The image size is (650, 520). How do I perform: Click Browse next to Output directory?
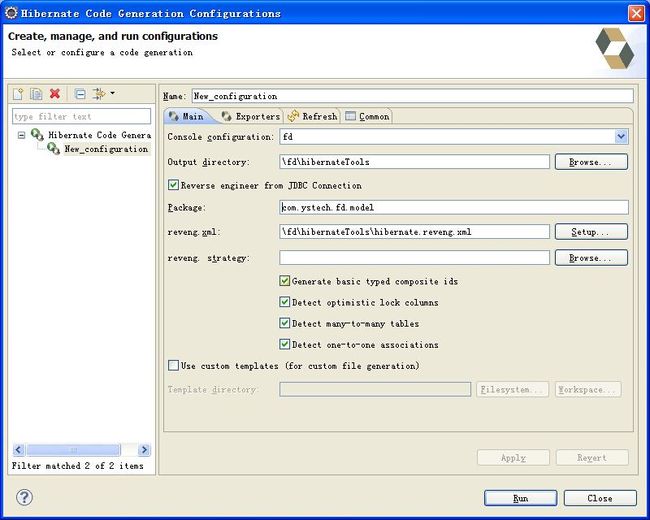pos(591,162)
